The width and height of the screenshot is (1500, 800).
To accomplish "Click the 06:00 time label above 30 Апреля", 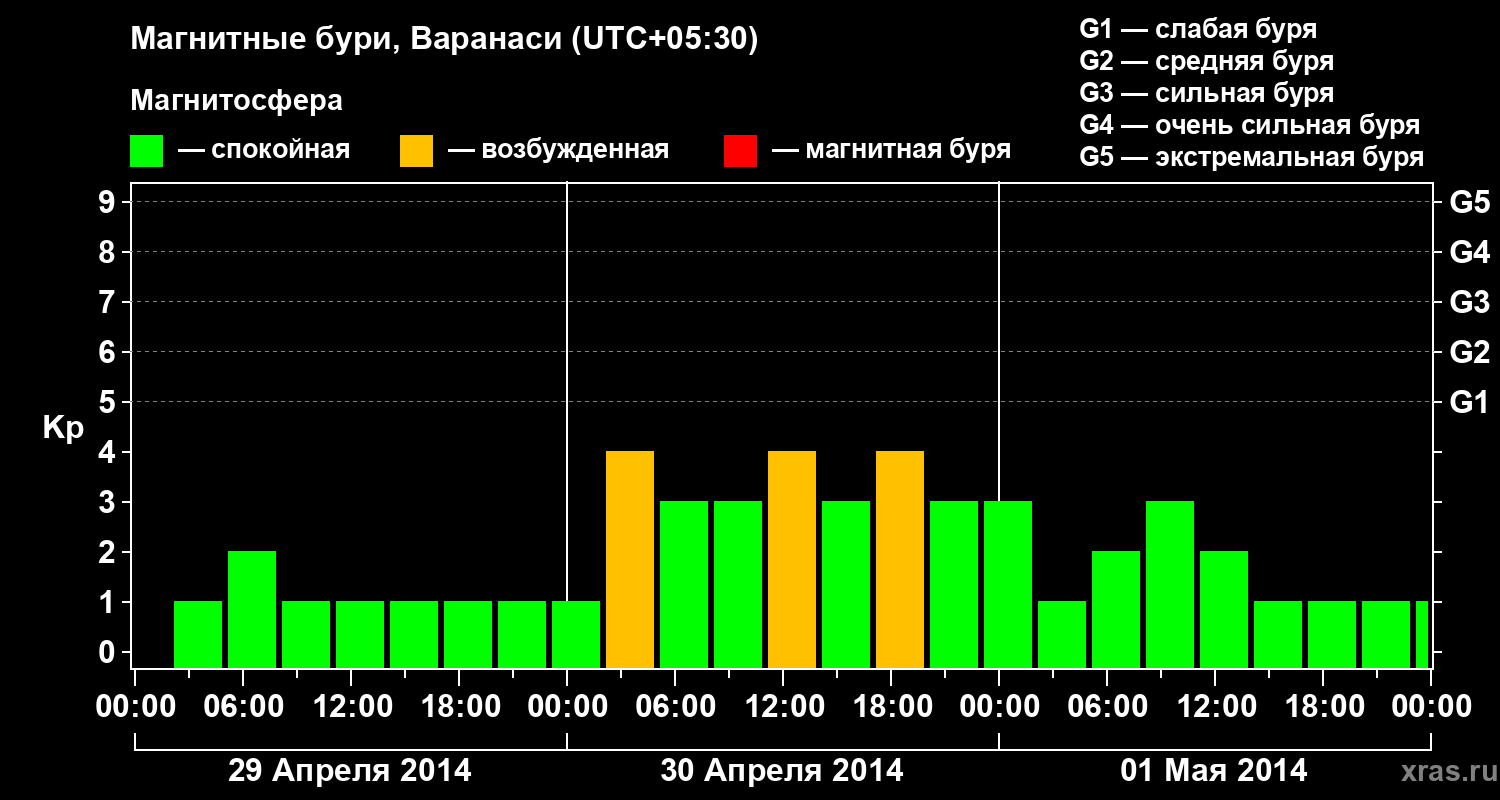I will 675,707.
